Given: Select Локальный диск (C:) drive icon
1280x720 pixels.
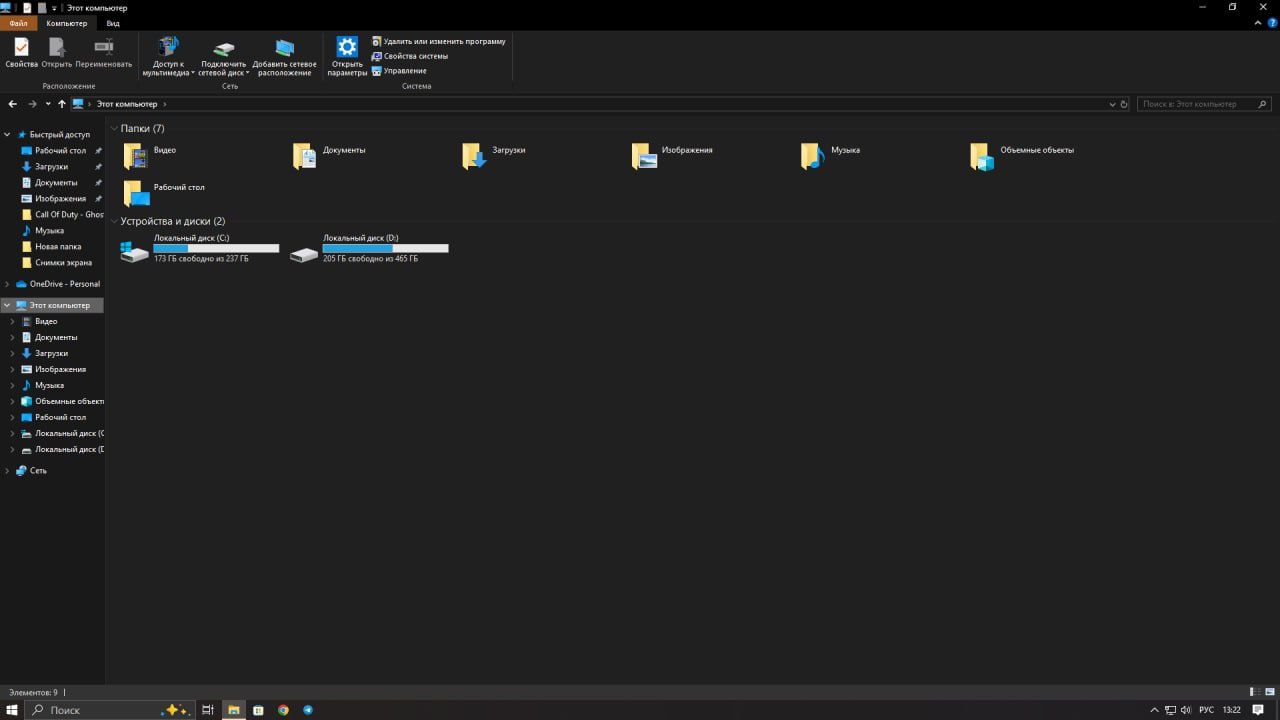Looking at the screenshot, I should (134, 250).
